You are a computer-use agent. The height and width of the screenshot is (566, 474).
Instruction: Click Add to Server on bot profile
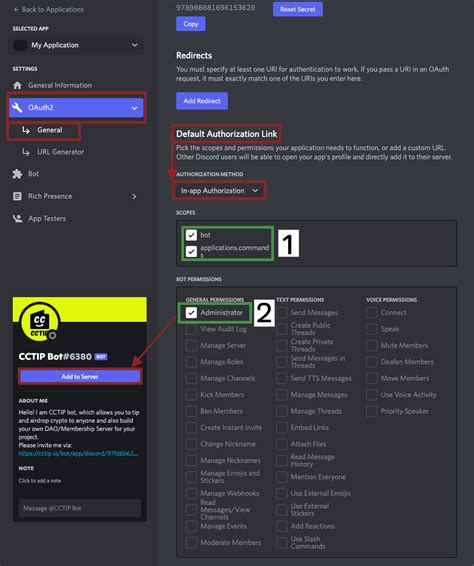80,376
